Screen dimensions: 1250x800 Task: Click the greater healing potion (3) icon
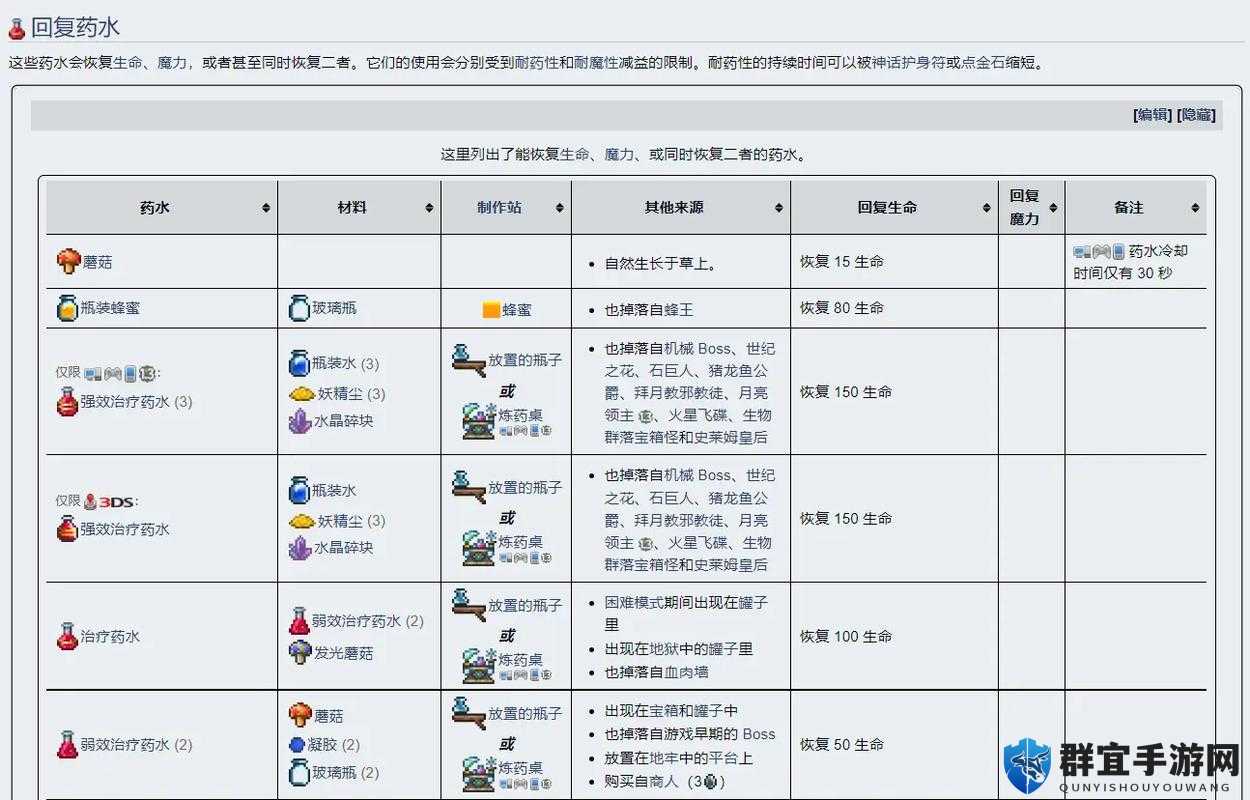(67, 402)
